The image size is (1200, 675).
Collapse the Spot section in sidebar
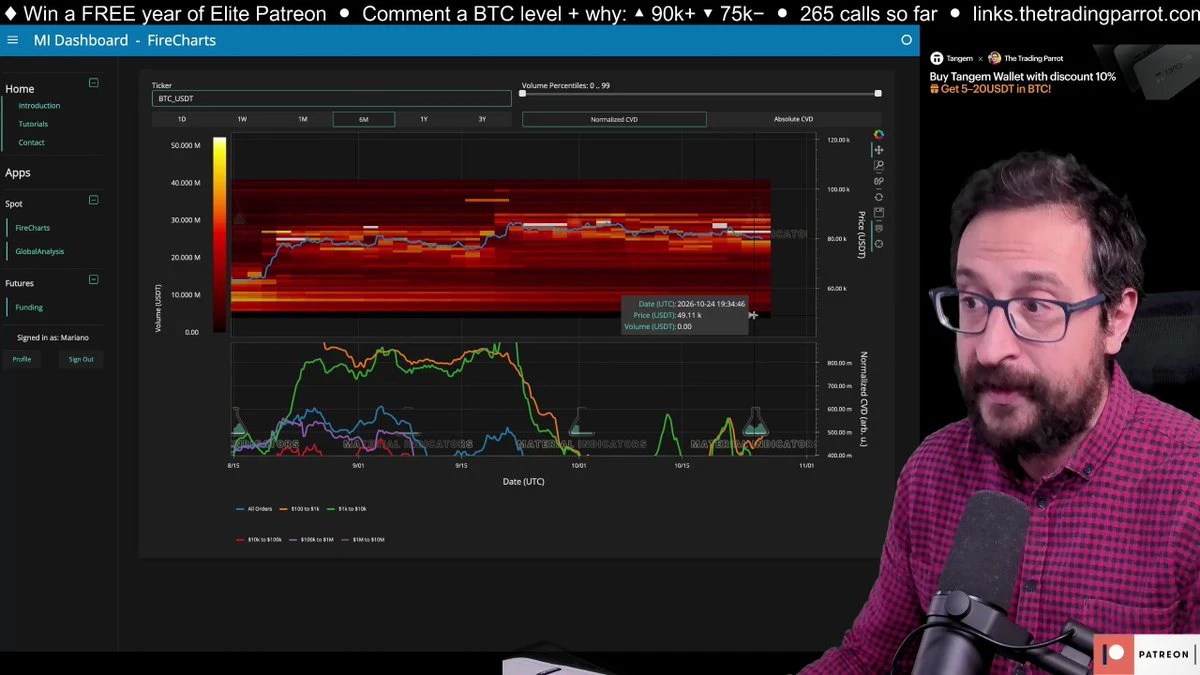coord(93,200)
